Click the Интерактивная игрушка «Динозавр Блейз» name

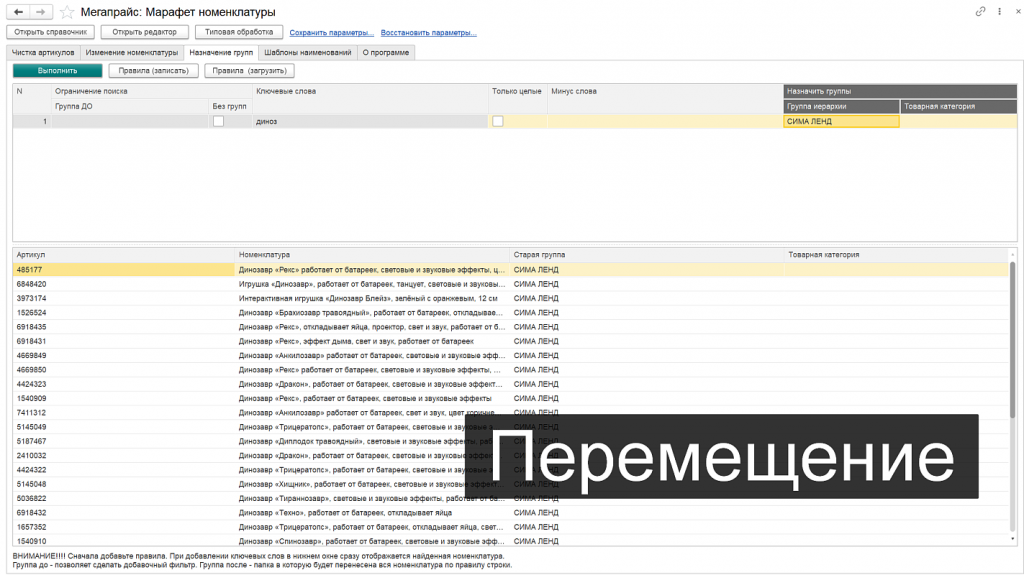point(368,299)
